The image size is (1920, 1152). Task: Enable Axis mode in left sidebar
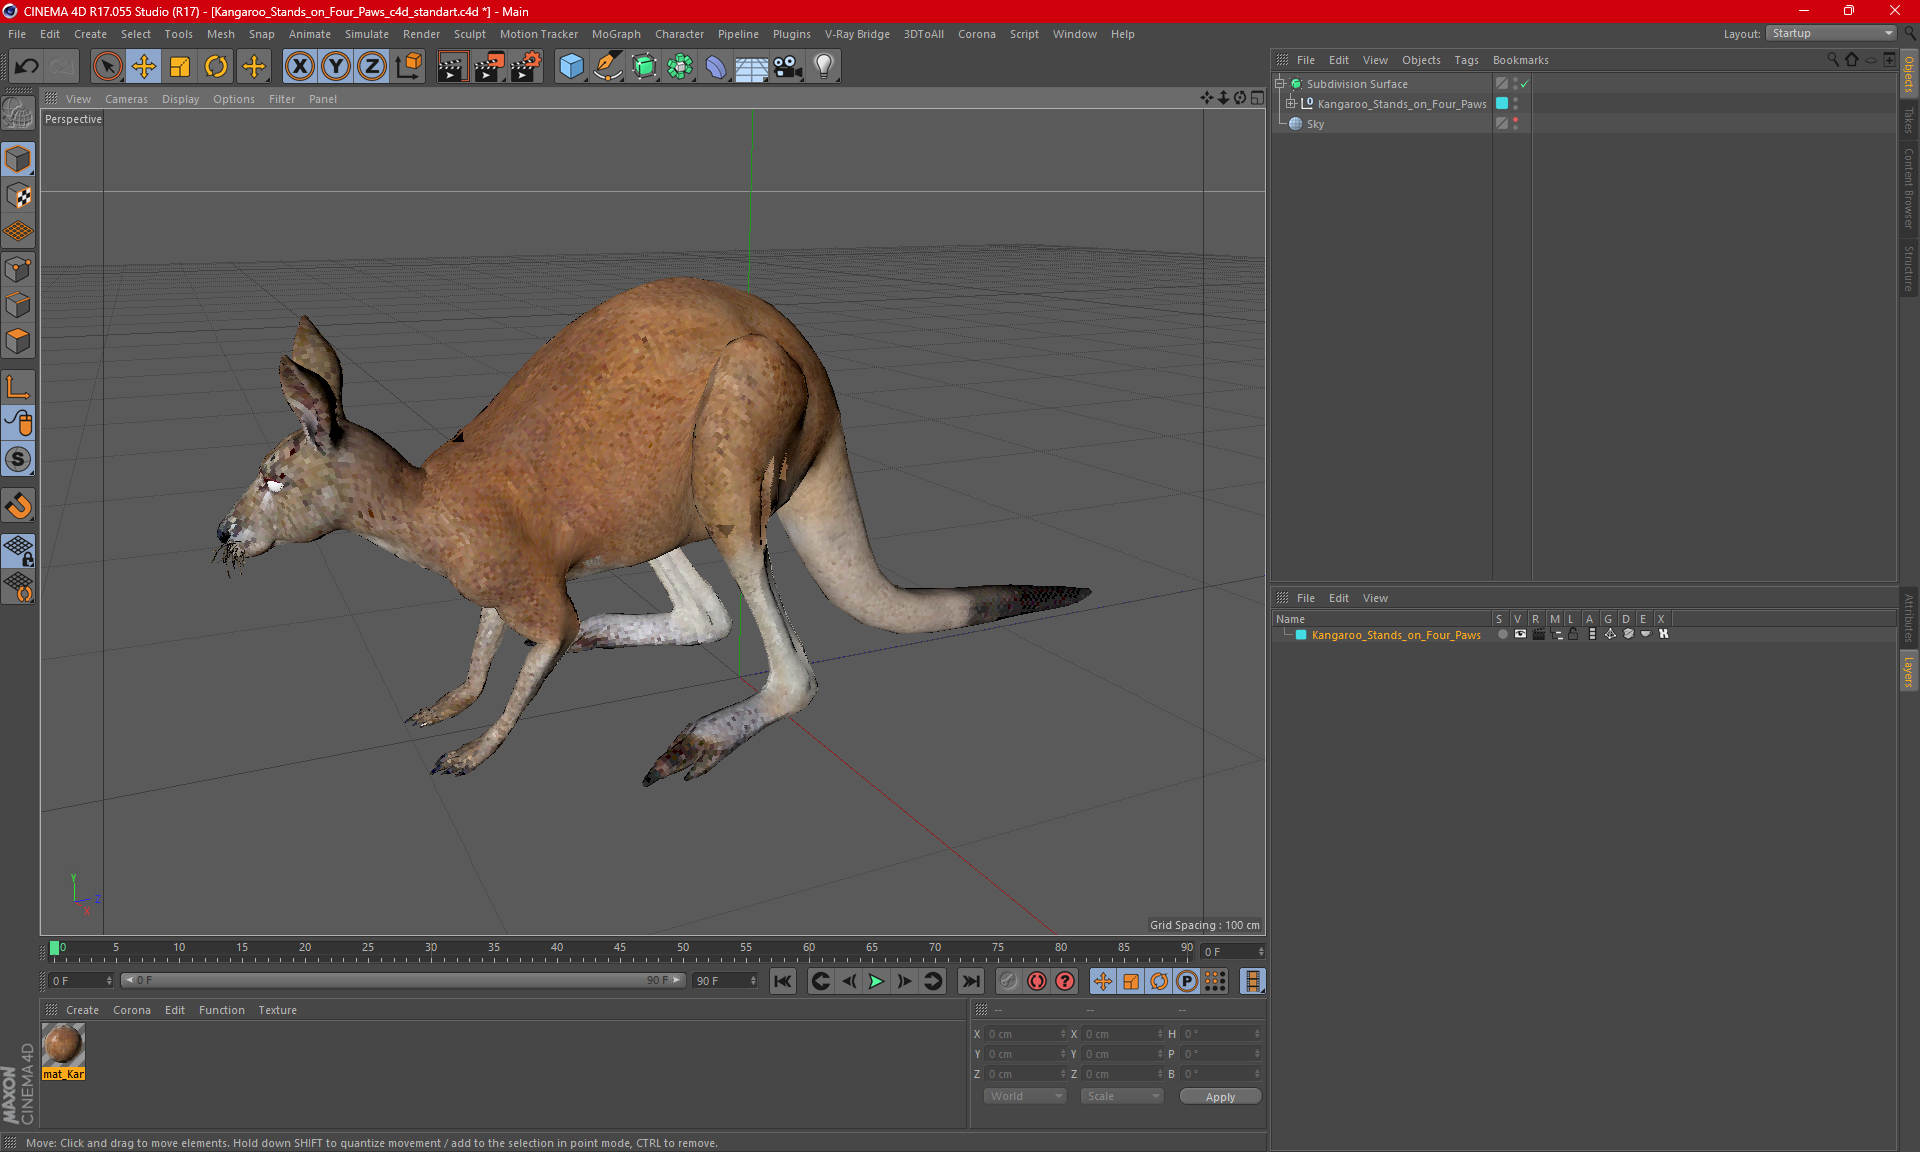tap(18, 388)
